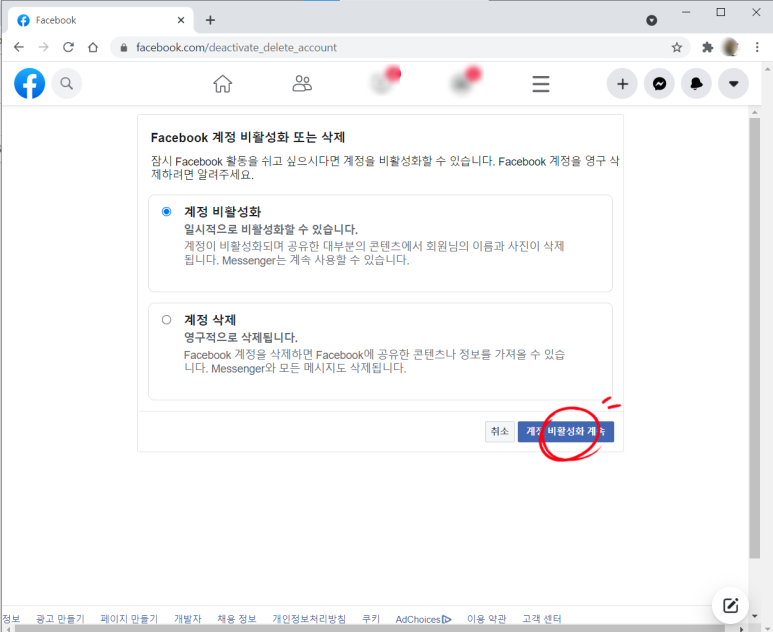
Task: Minimize the browser window
Action: pos(686,12)
